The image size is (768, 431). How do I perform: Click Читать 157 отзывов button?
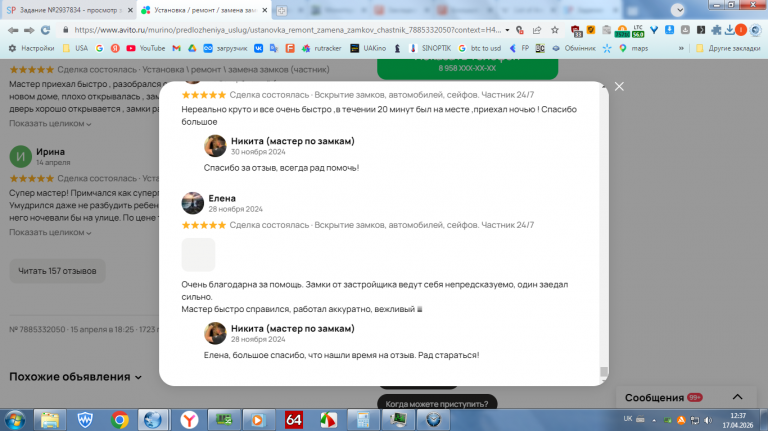(x=57, y=271)
